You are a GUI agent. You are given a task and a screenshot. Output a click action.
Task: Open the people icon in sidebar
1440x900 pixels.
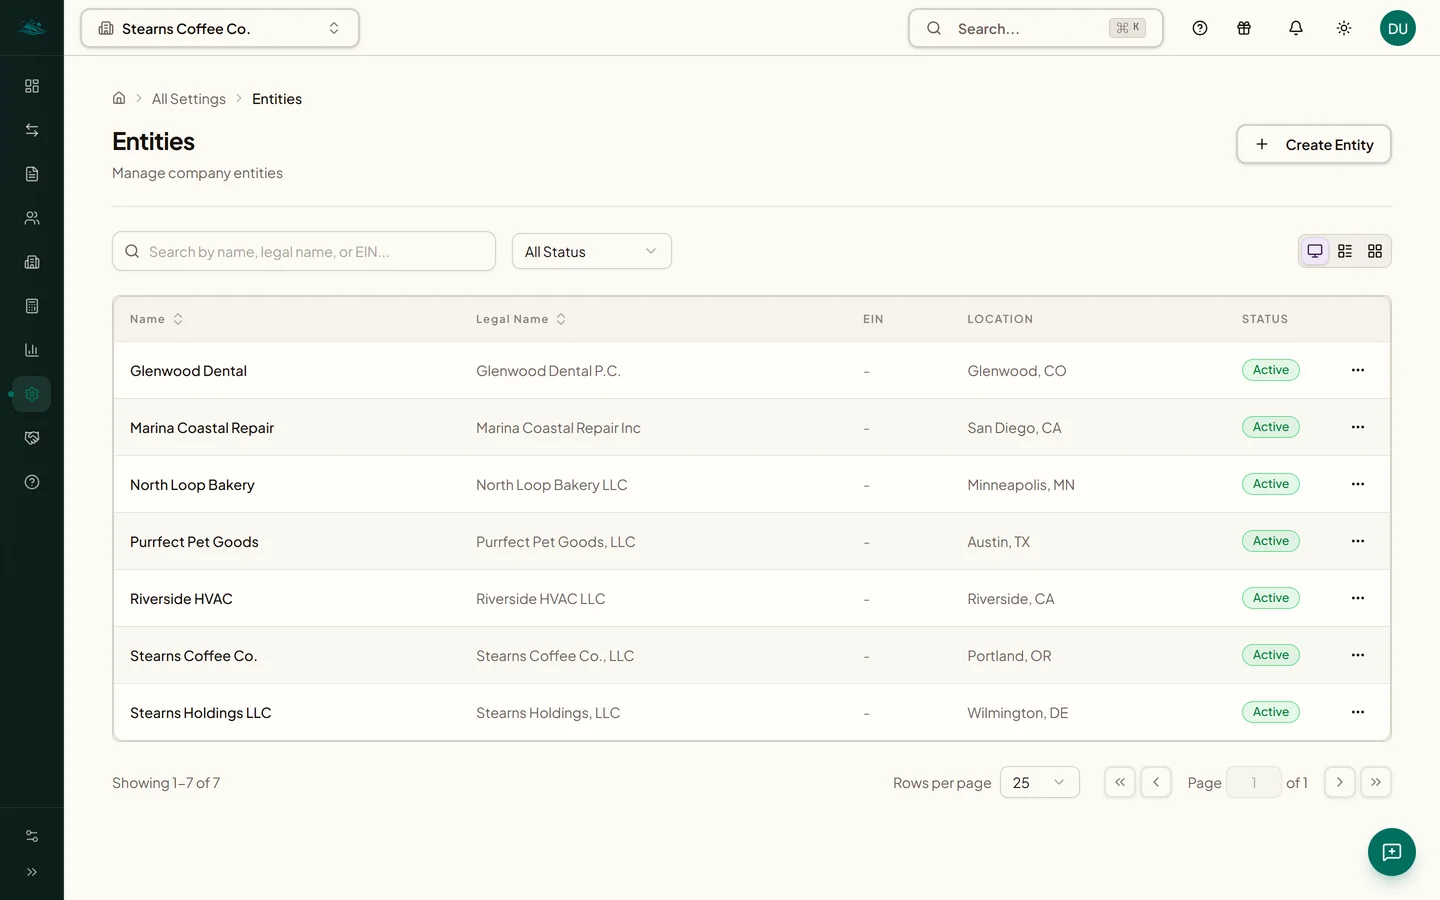[x=32, y=218]
